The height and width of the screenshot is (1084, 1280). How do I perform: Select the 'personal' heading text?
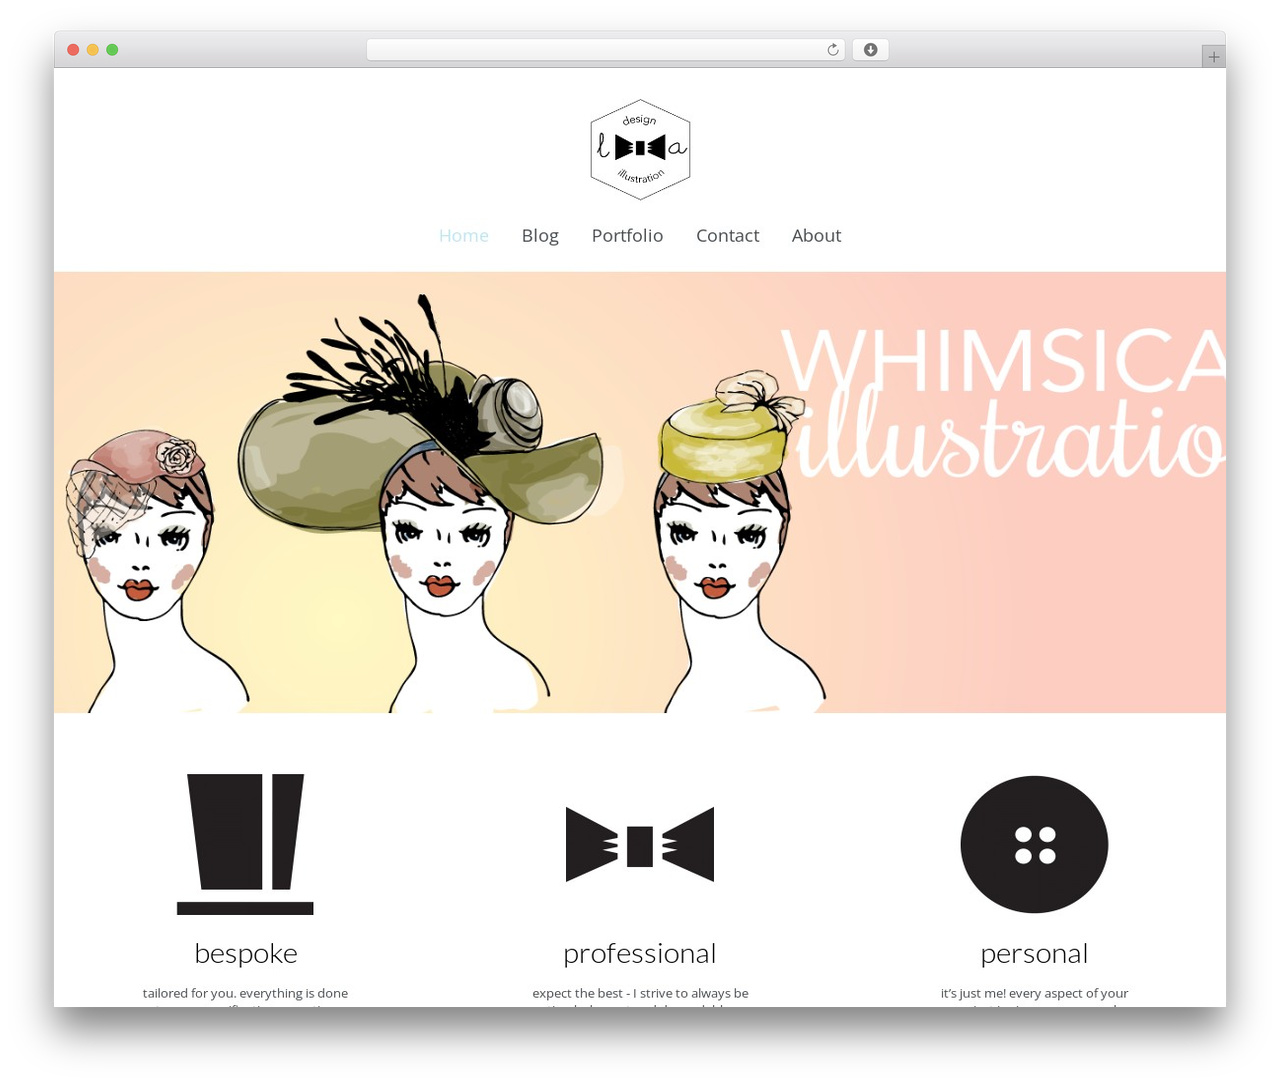click(x=1034, y=954)
